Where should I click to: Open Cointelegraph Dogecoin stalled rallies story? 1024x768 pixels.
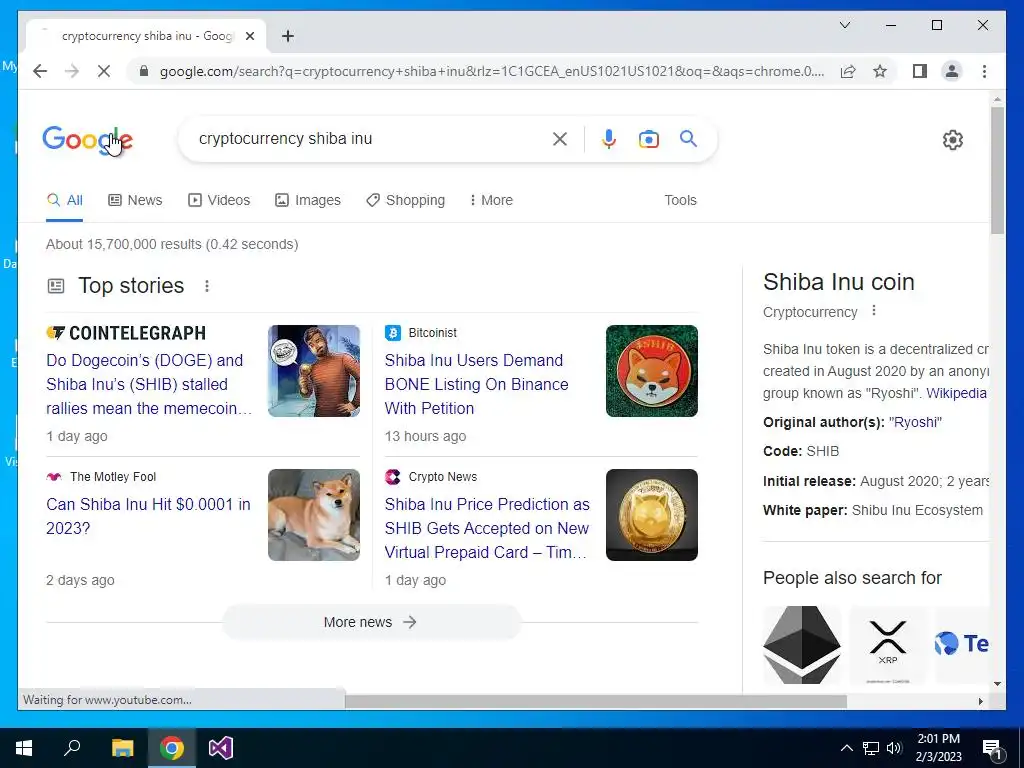149,384
